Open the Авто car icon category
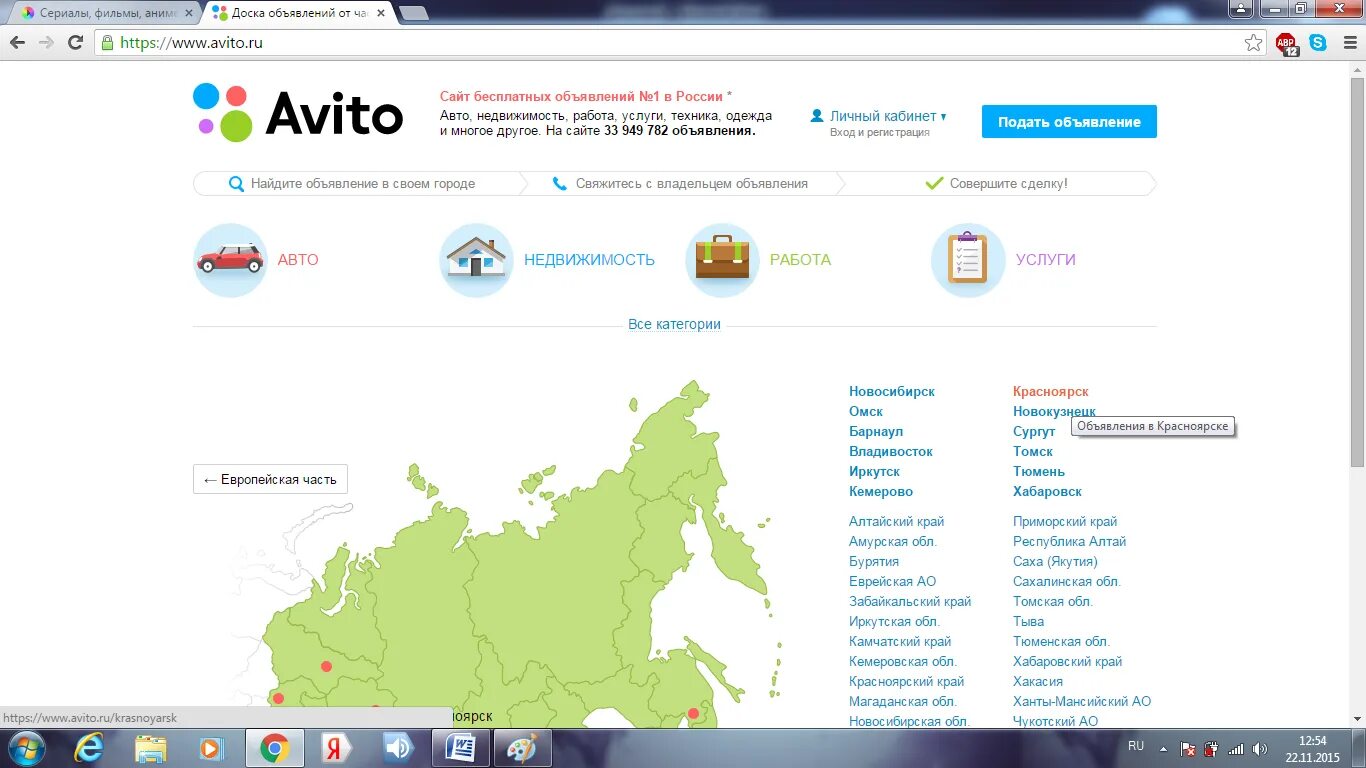1366x768 pixels. (230, 260)
